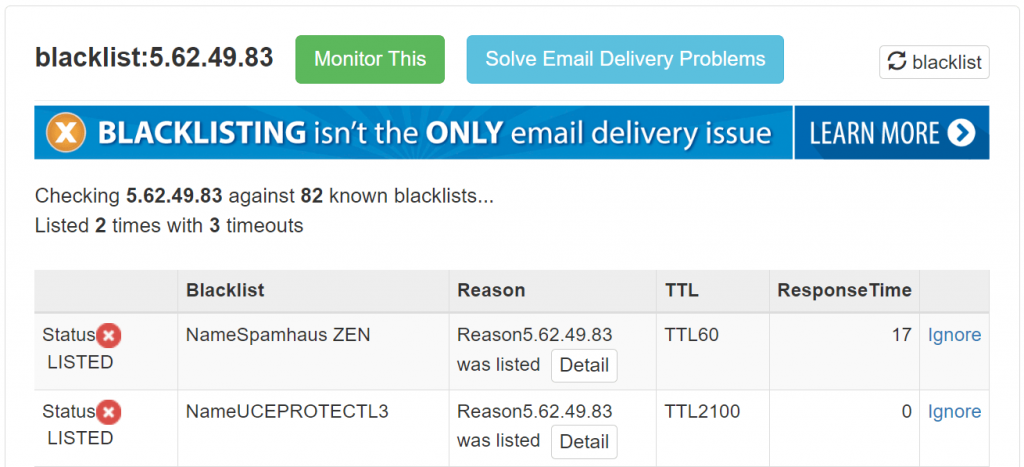1024x467 pixels.
Task: Sort by the Reason column header
Action: click(491, 290)
